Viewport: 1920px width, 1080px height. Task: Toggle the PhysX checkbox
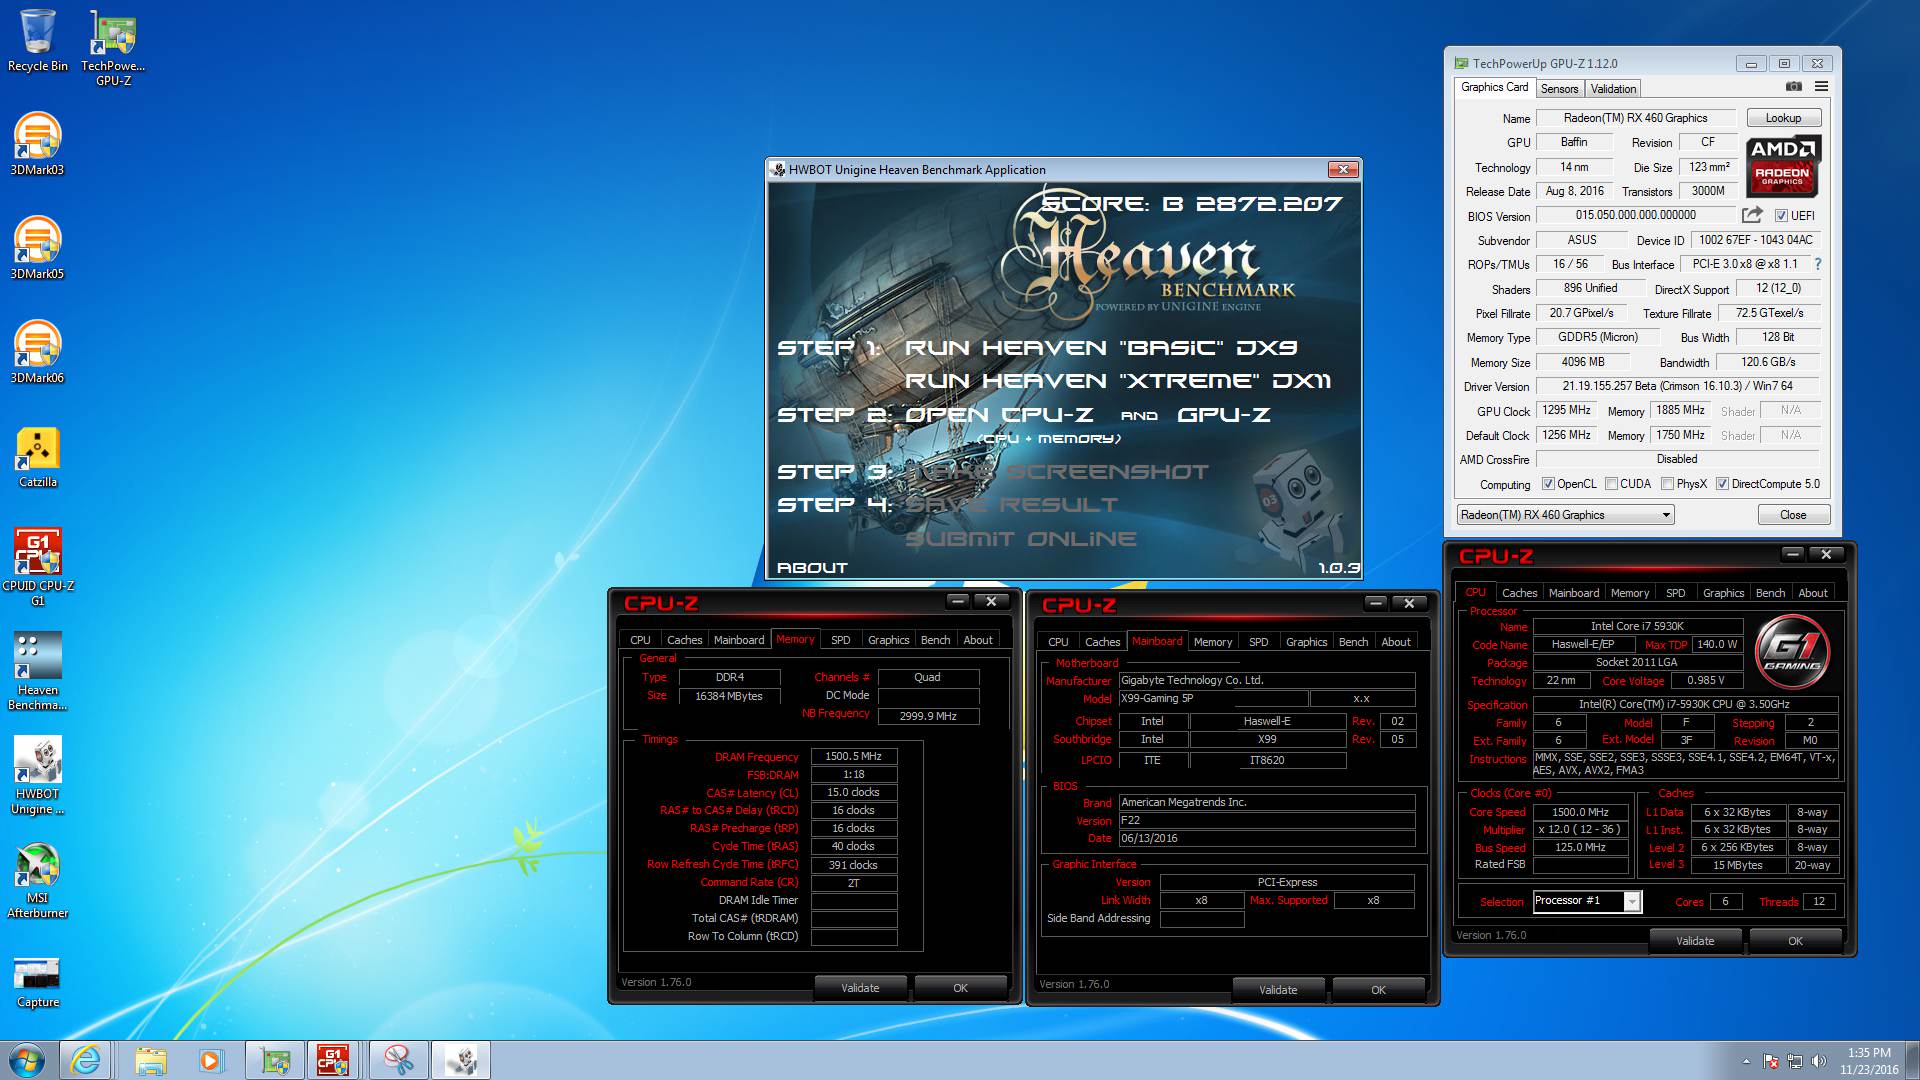[1667, 484]
